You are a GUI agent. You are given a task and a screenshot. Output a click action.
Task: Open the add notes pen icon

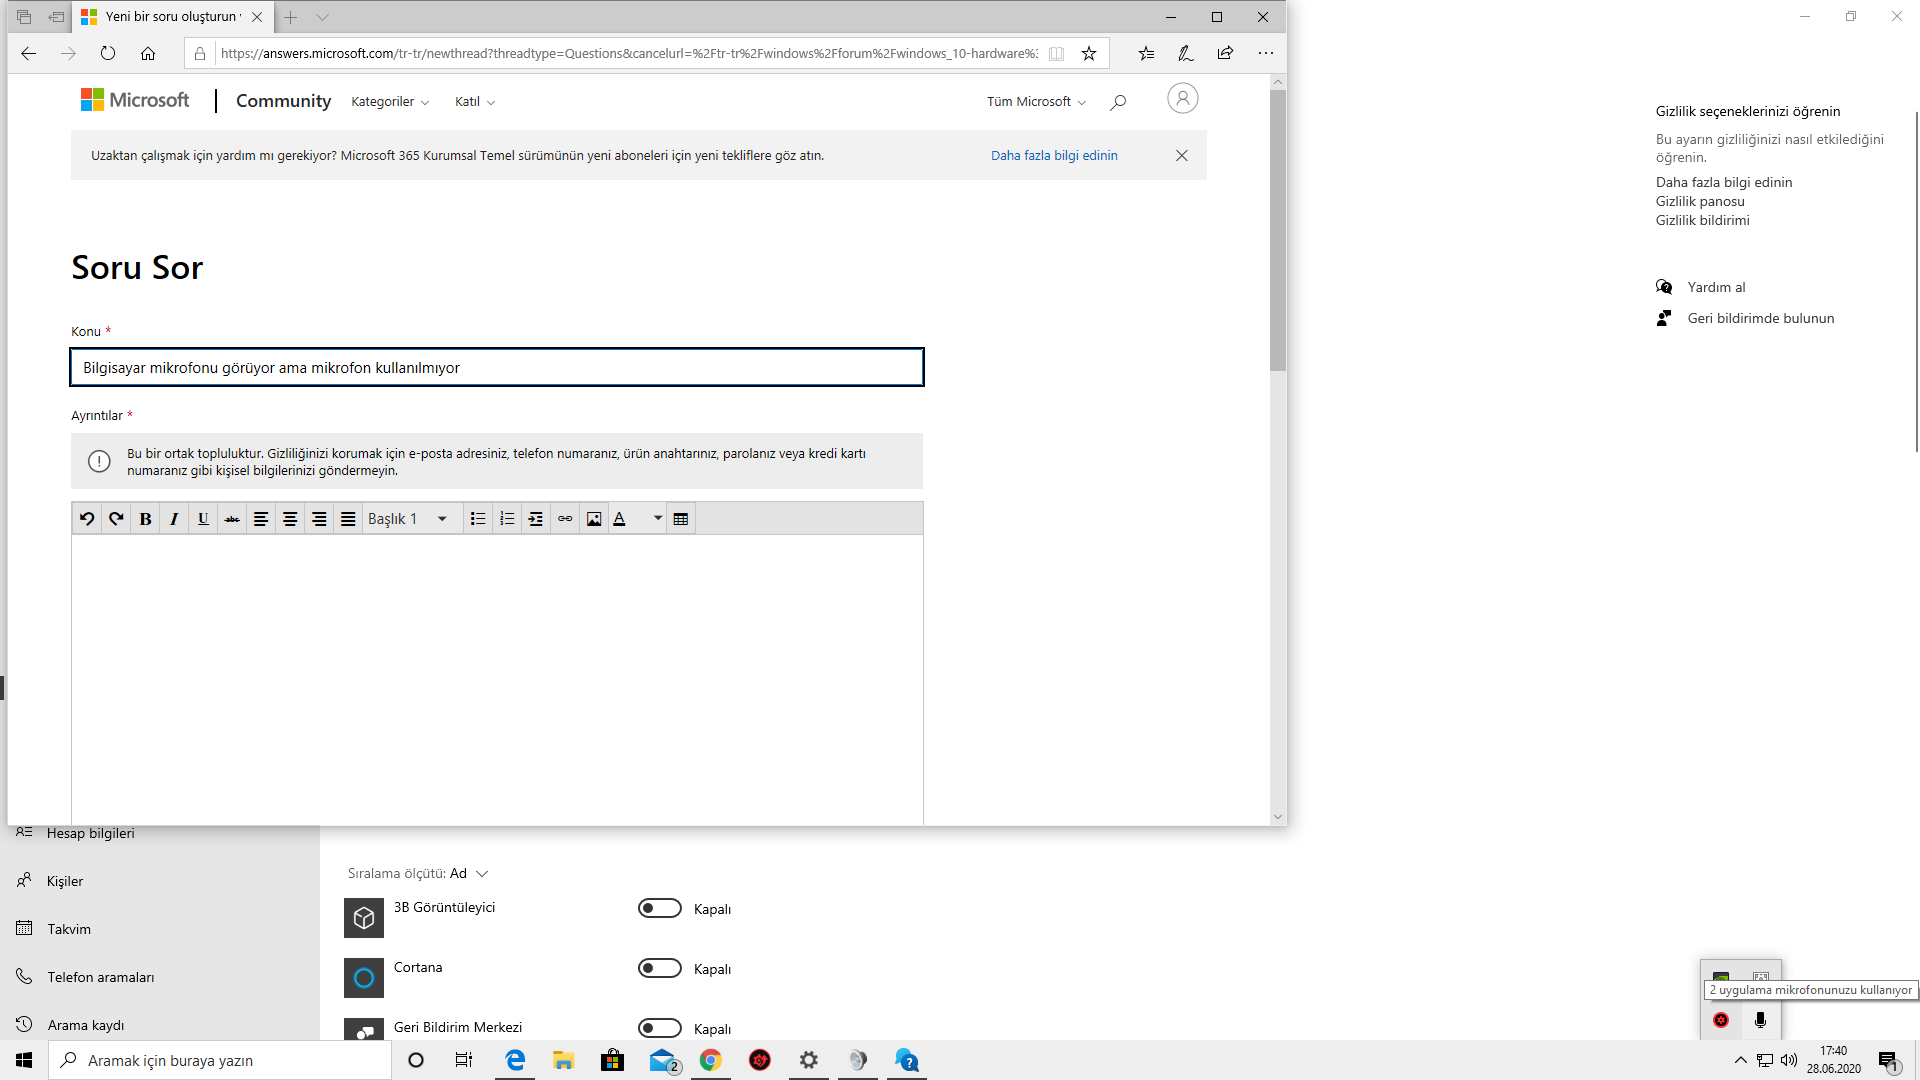(1185, 53)
